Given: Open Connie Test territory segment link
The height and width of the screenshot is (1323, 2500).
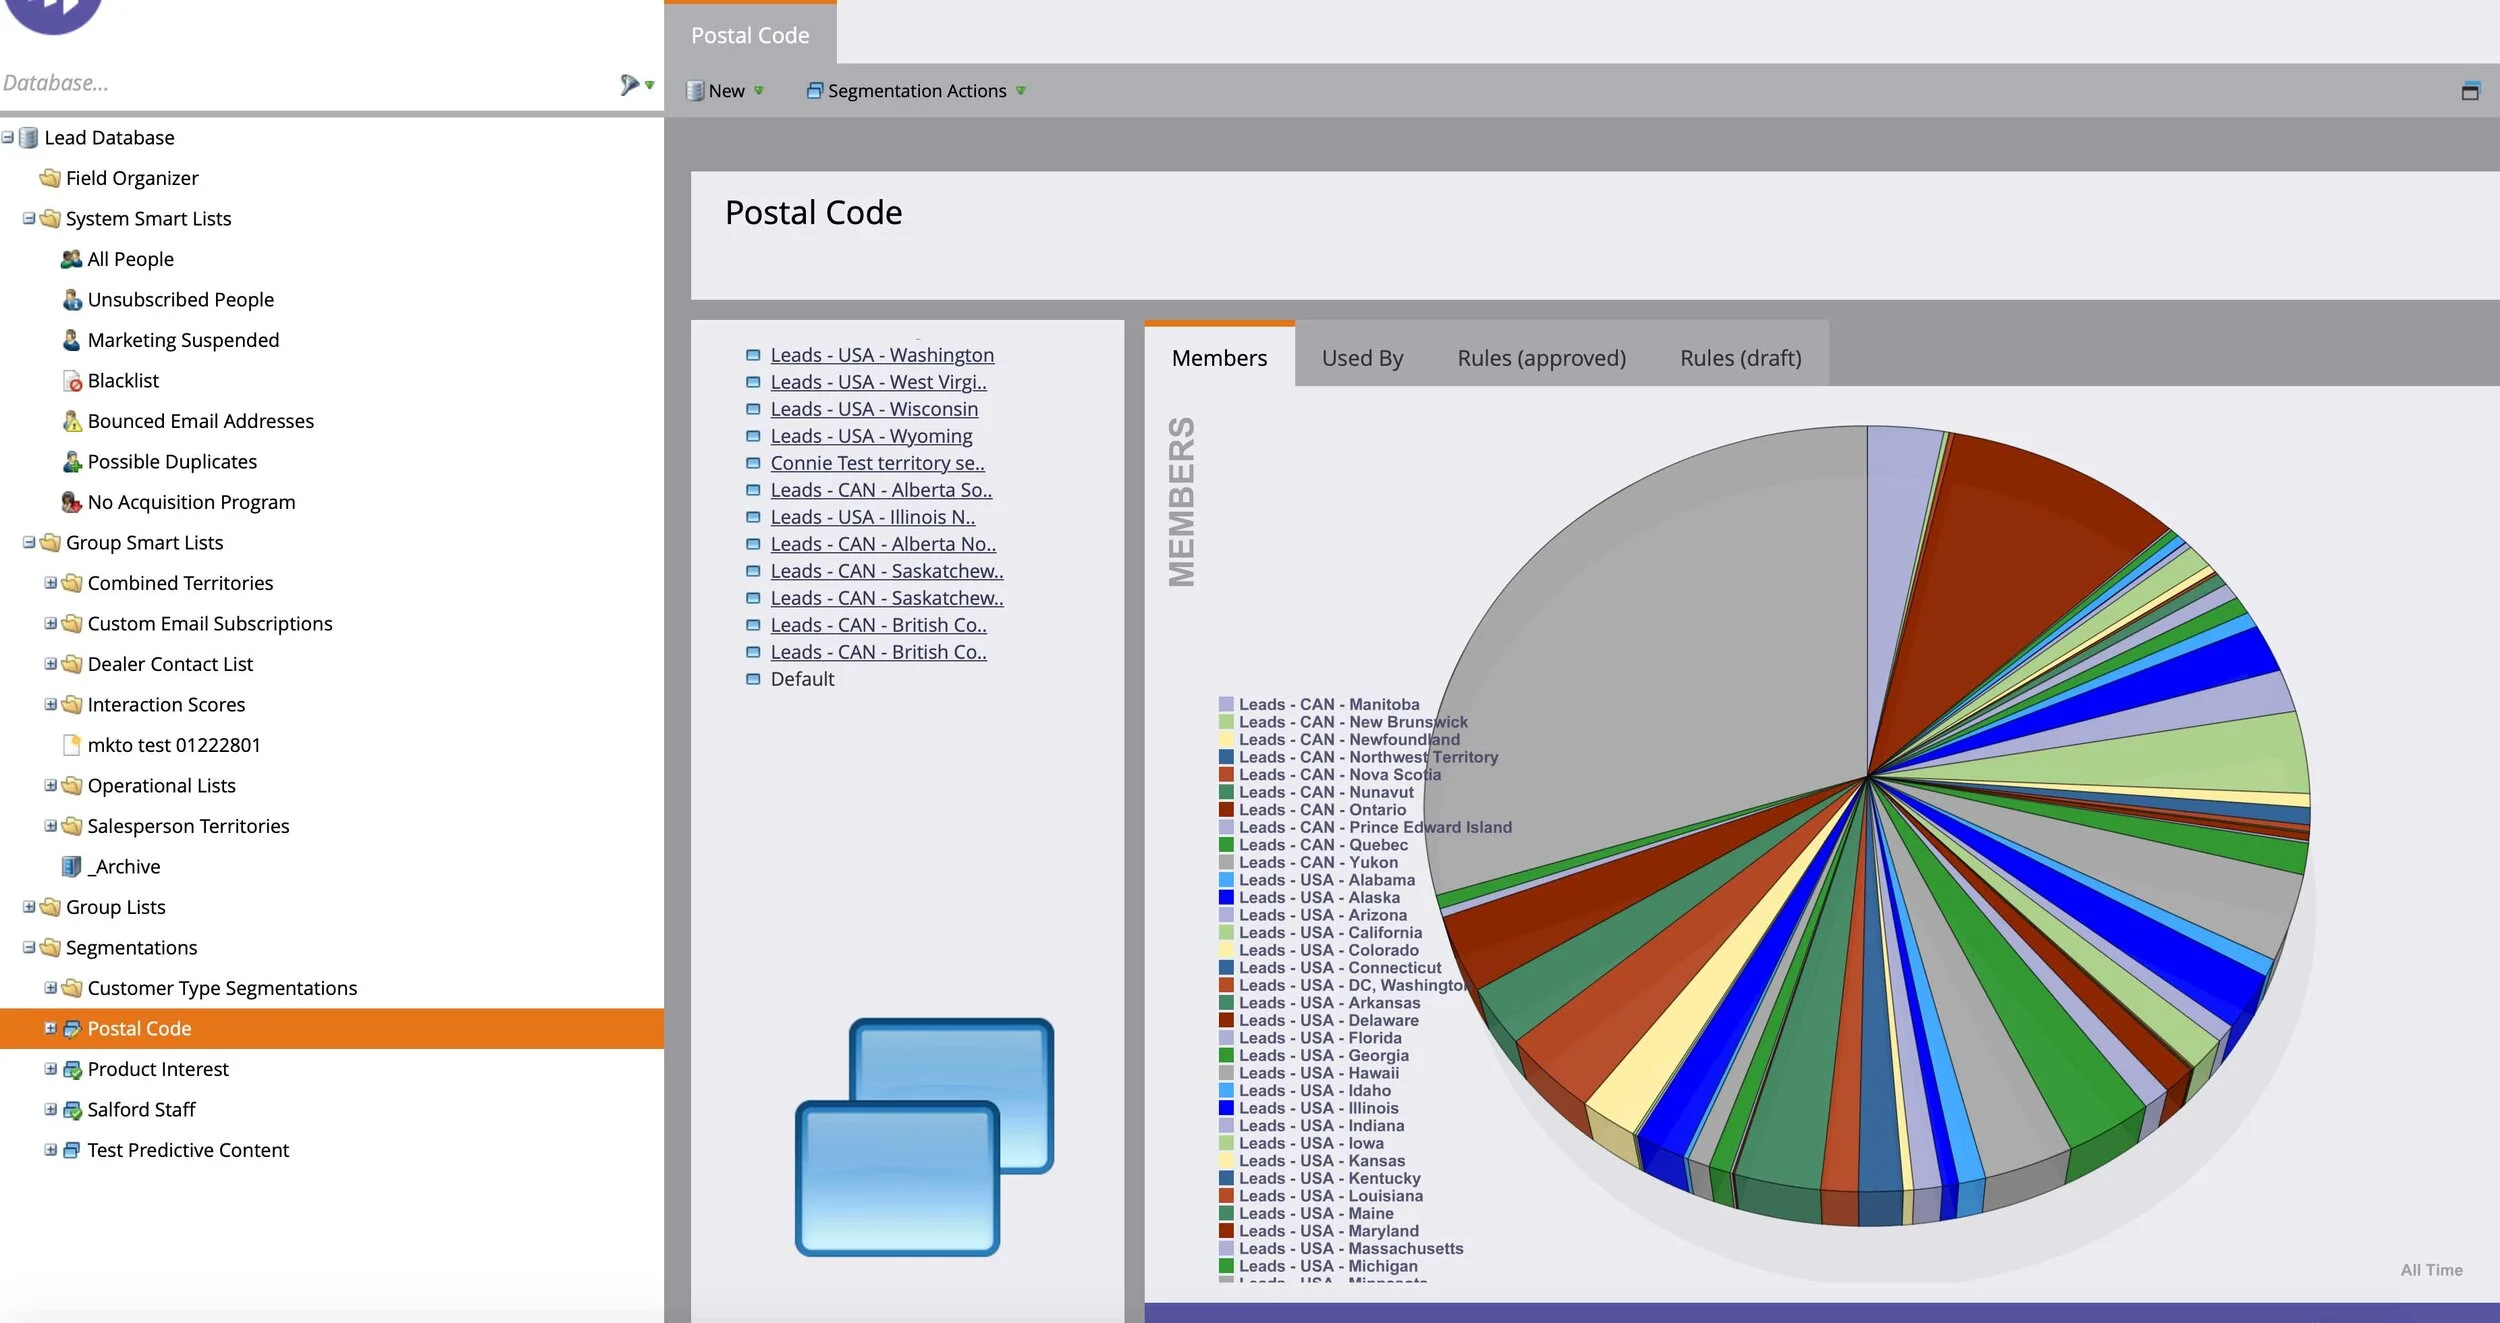Looking at the screenshot, I should click(877, 463).
